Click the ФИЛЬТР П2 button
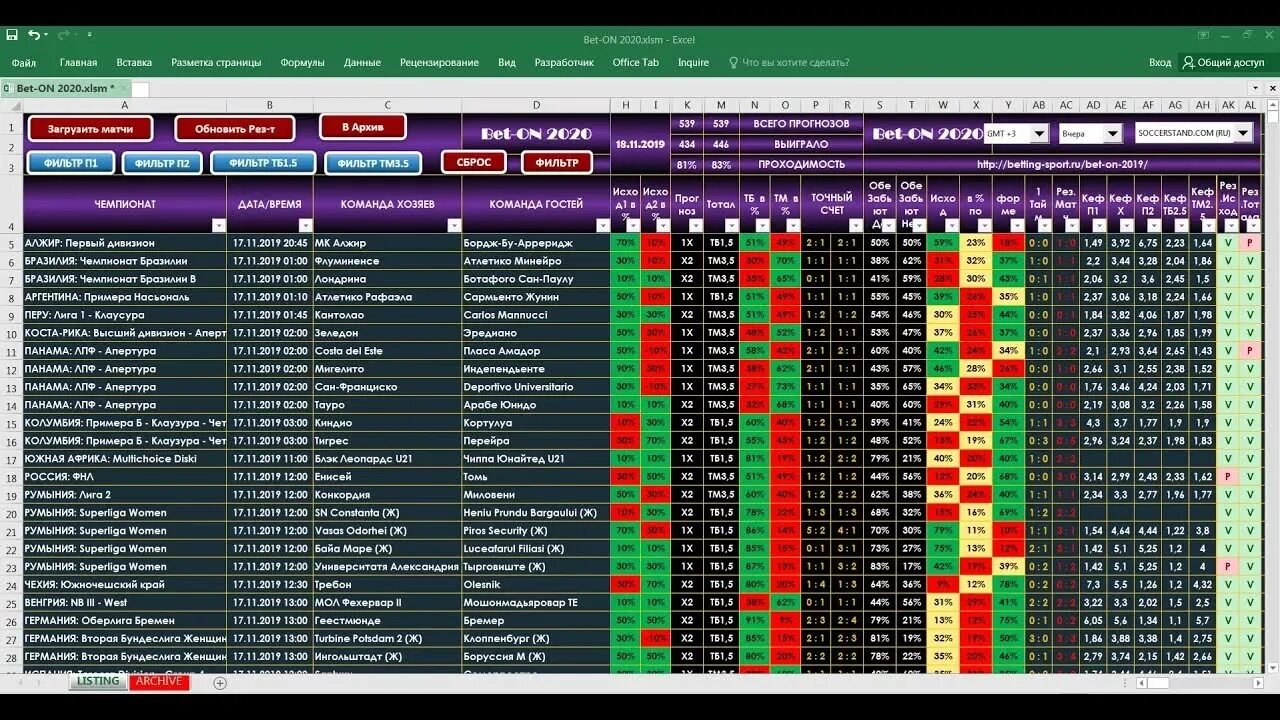The height and width of the screenshot is (720, 1280). coord(162,163)
